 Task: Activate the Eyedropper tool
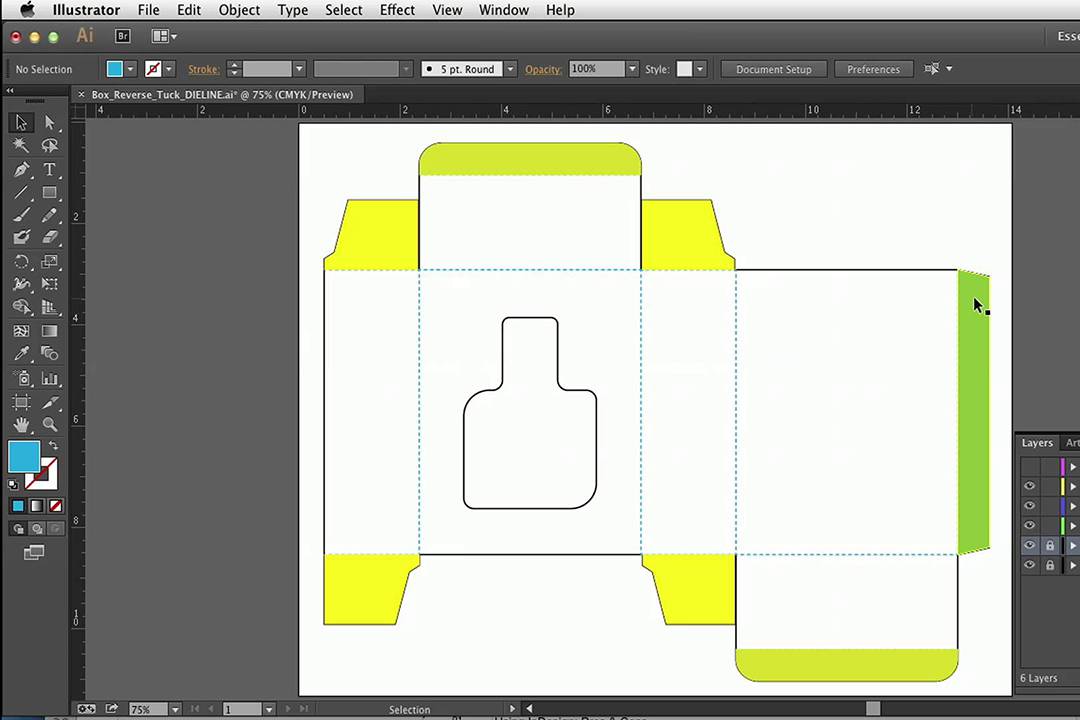[21, 354]
